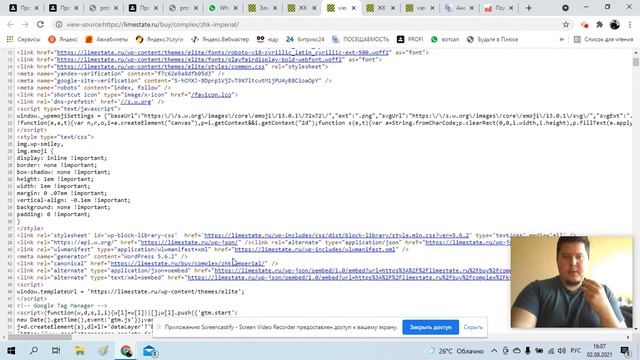Screen dimensions: 640x360
Task: Open File Explorer from the taskbar
Action: point(79,351)
